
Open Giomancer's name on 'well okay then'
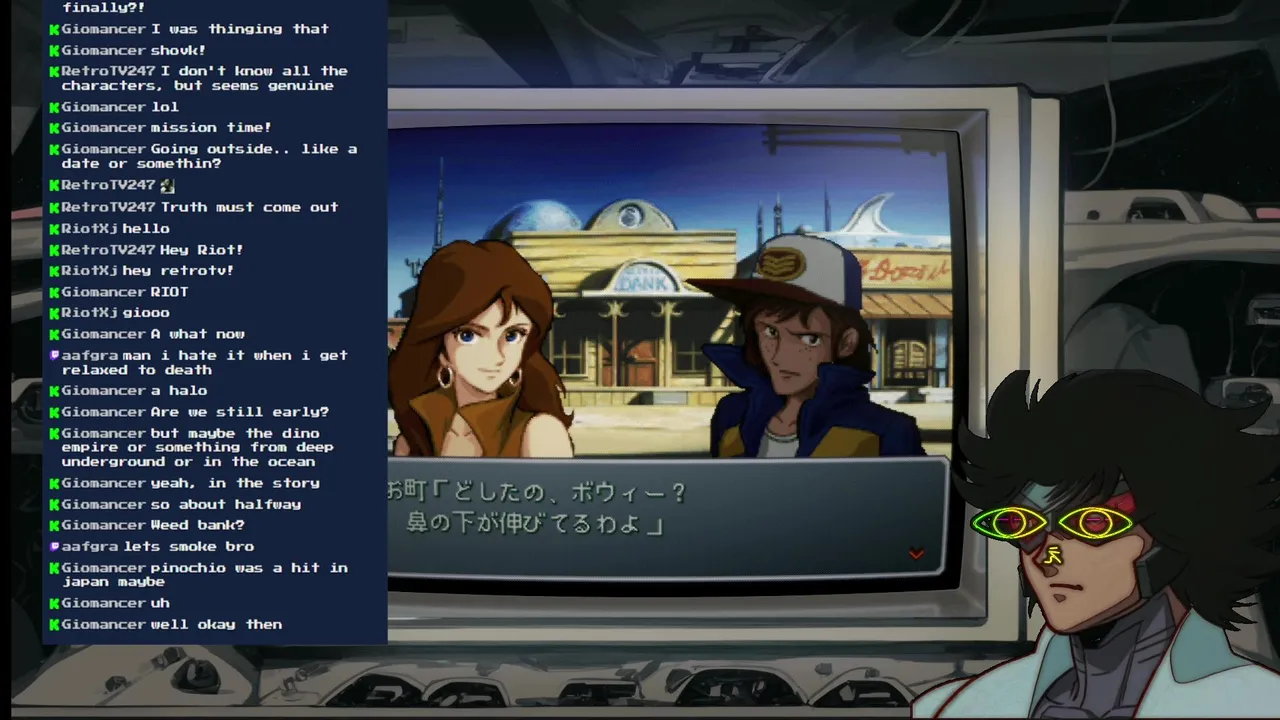[104, 625]
